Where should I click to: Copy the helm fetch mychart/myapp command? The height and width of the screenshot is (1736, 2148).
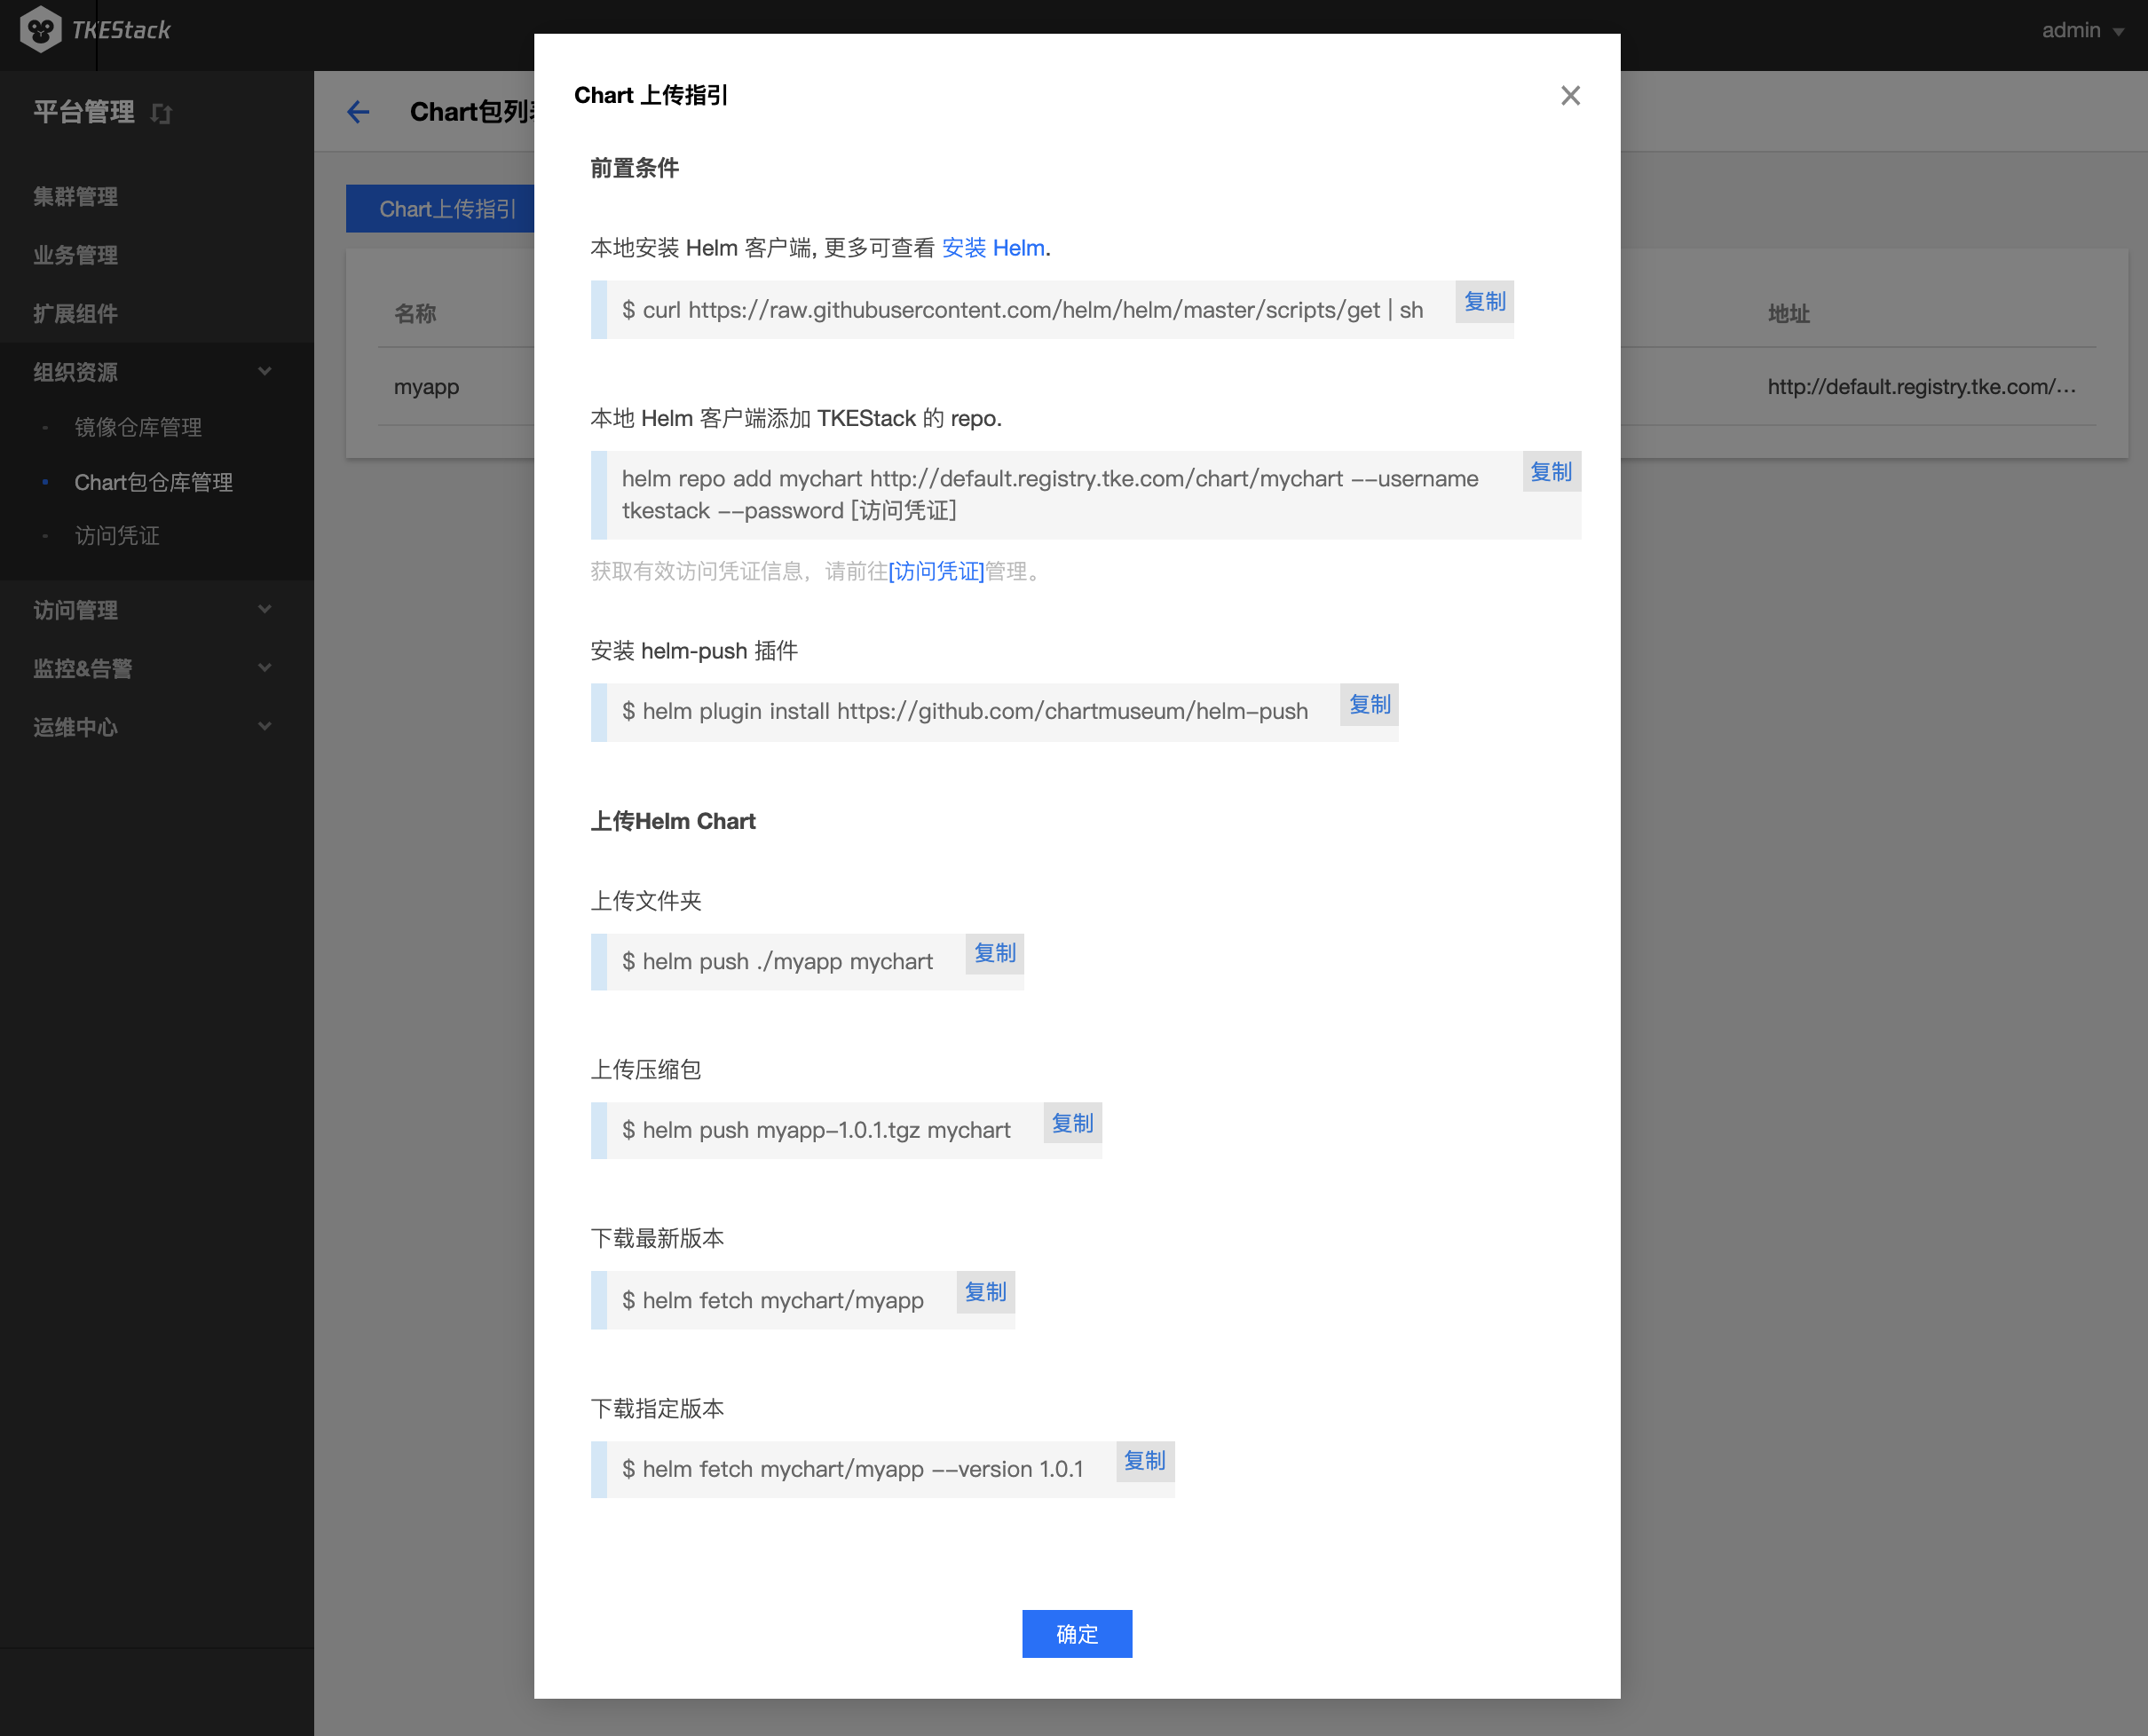[x=985, y=1292]
